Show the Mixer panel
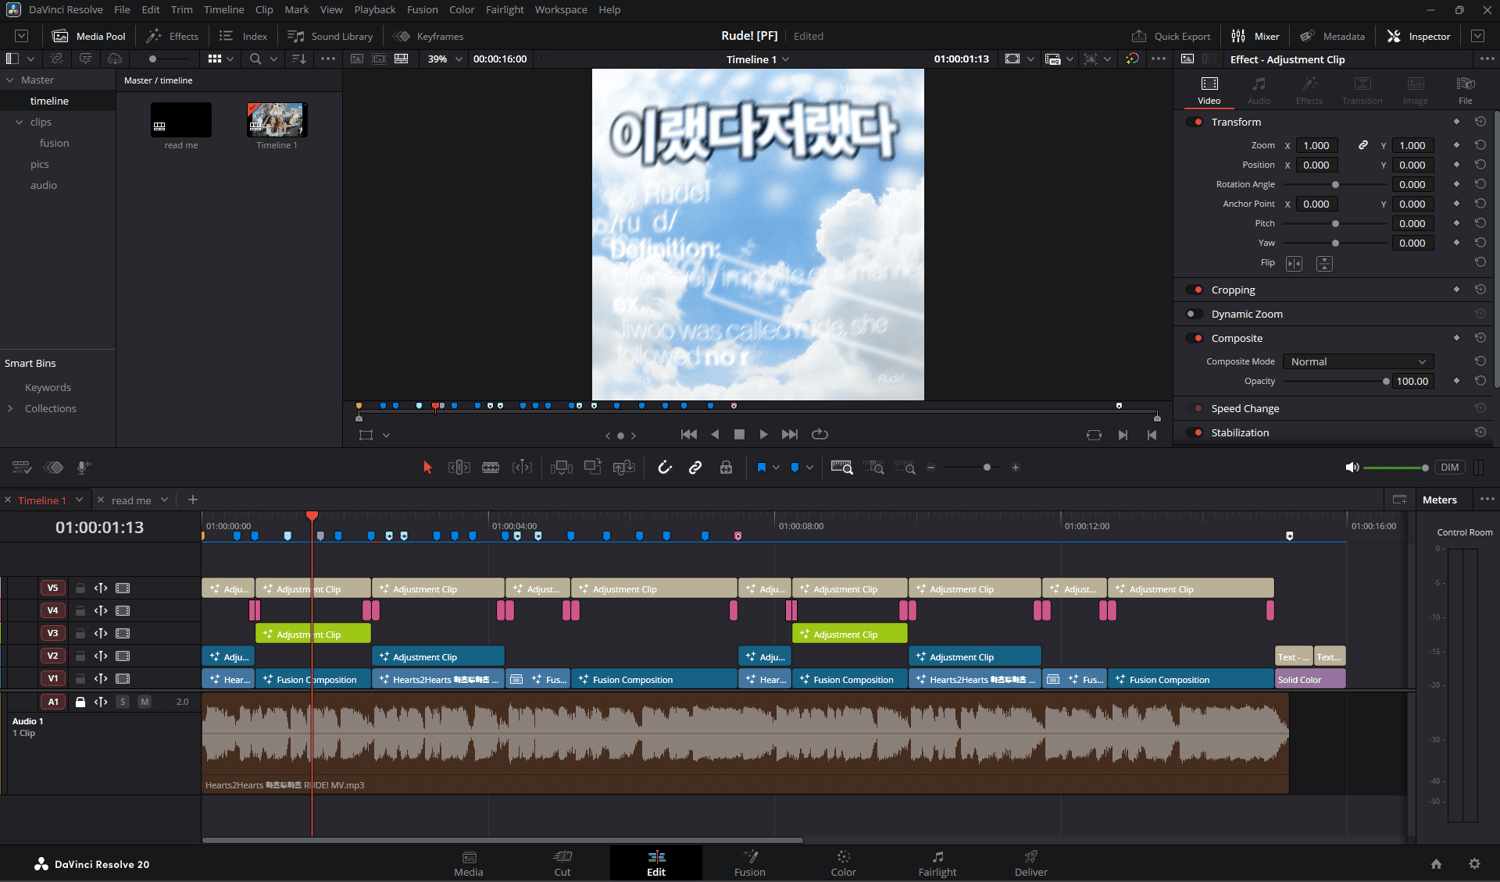This screenshot has height=882, width=1500. 1255,36
